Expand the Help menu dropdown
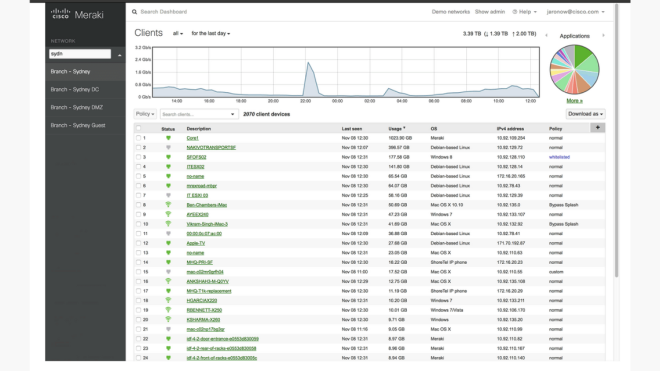 click(x=524, y=12)
